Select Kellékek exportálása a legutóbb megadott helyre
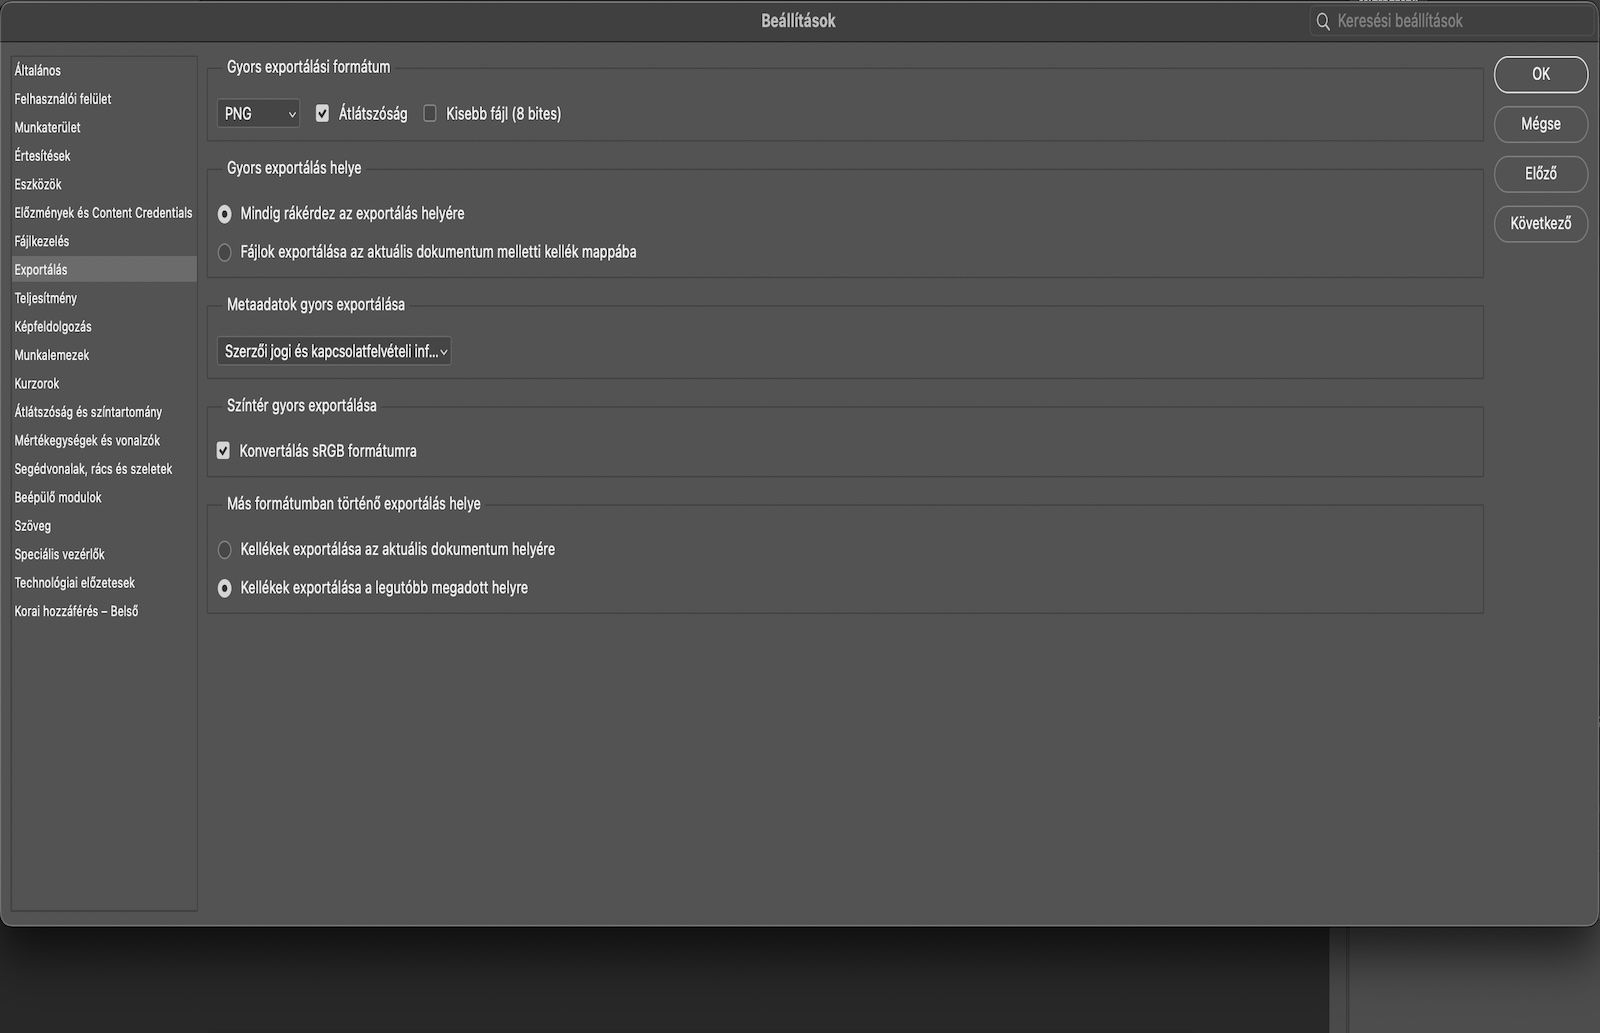 coord(225,589)
